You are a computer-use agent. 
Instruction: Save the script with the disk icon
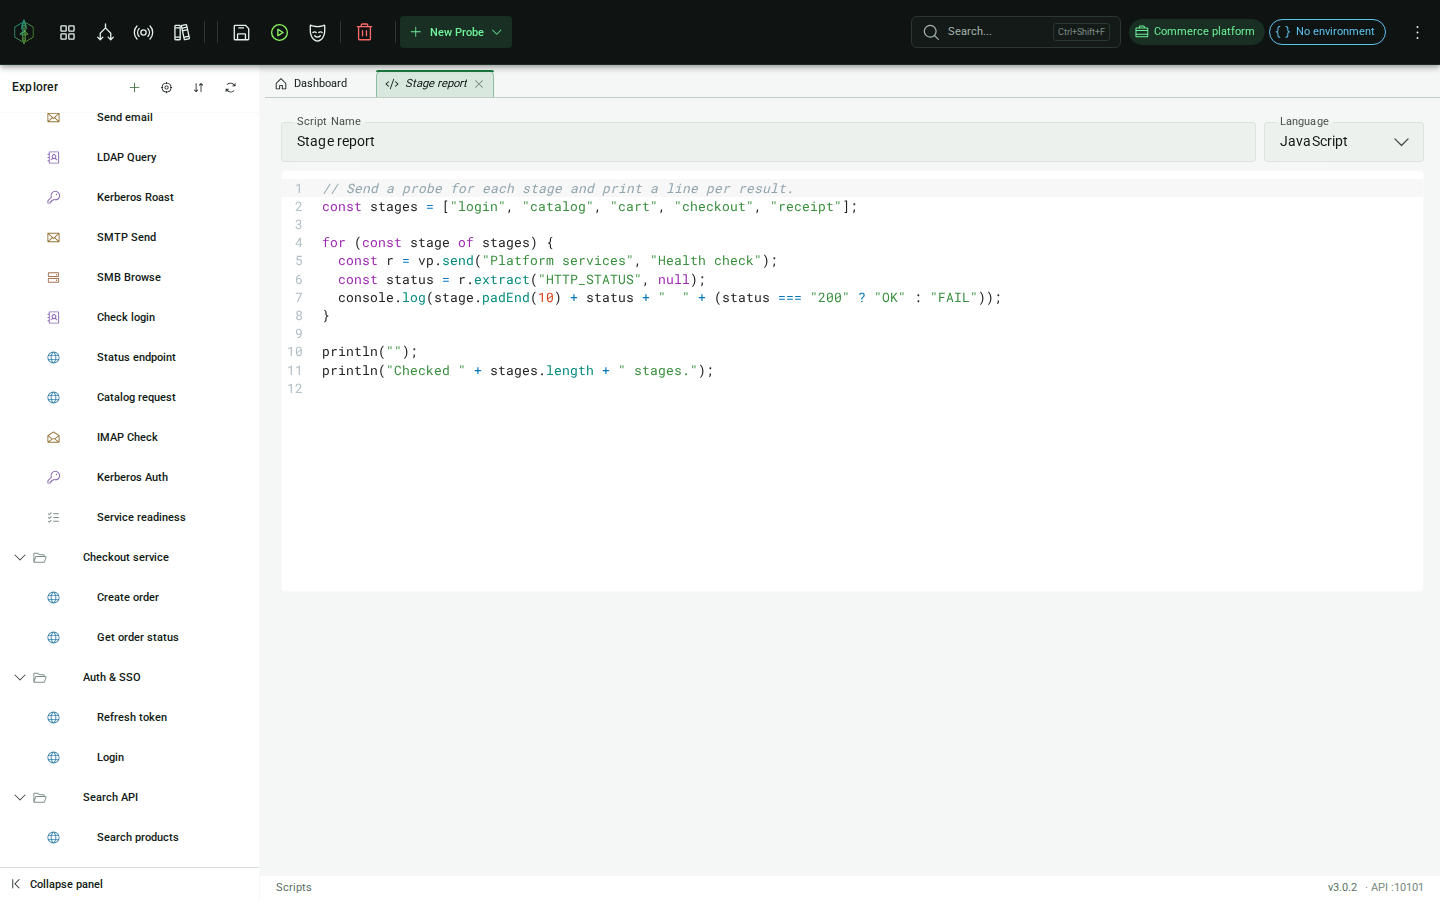click(241, 32)
